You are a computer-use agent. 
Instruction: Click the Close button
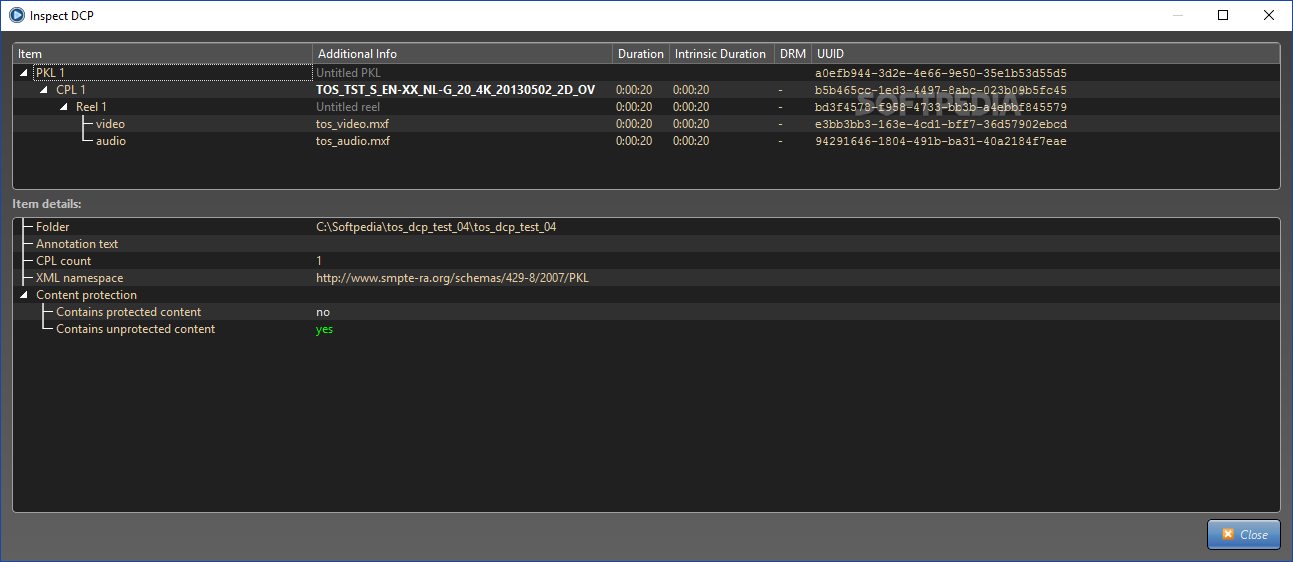[x=1243, y=534]
